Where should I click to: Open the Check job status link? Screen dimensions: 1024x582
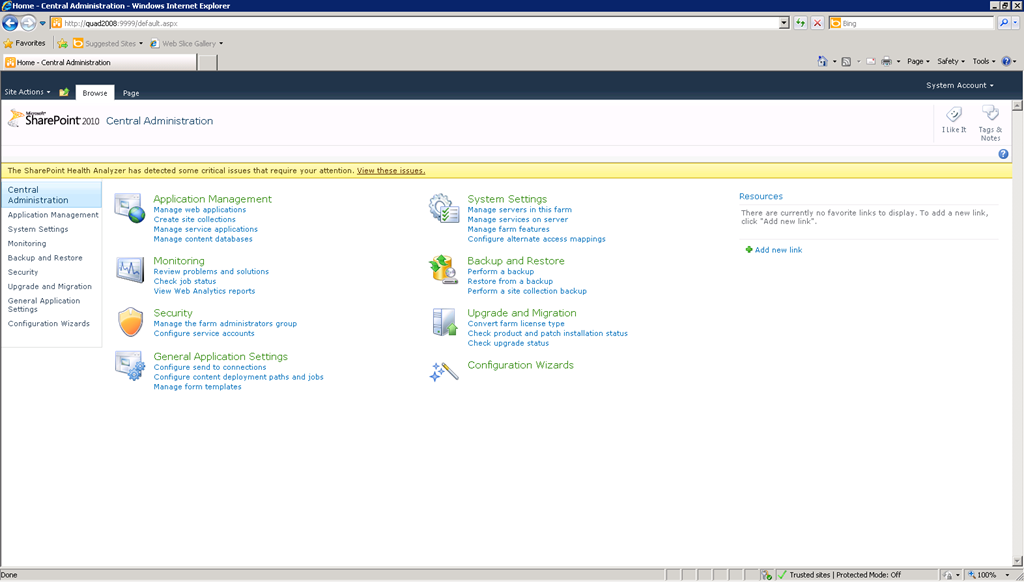[x=185, y=282]
